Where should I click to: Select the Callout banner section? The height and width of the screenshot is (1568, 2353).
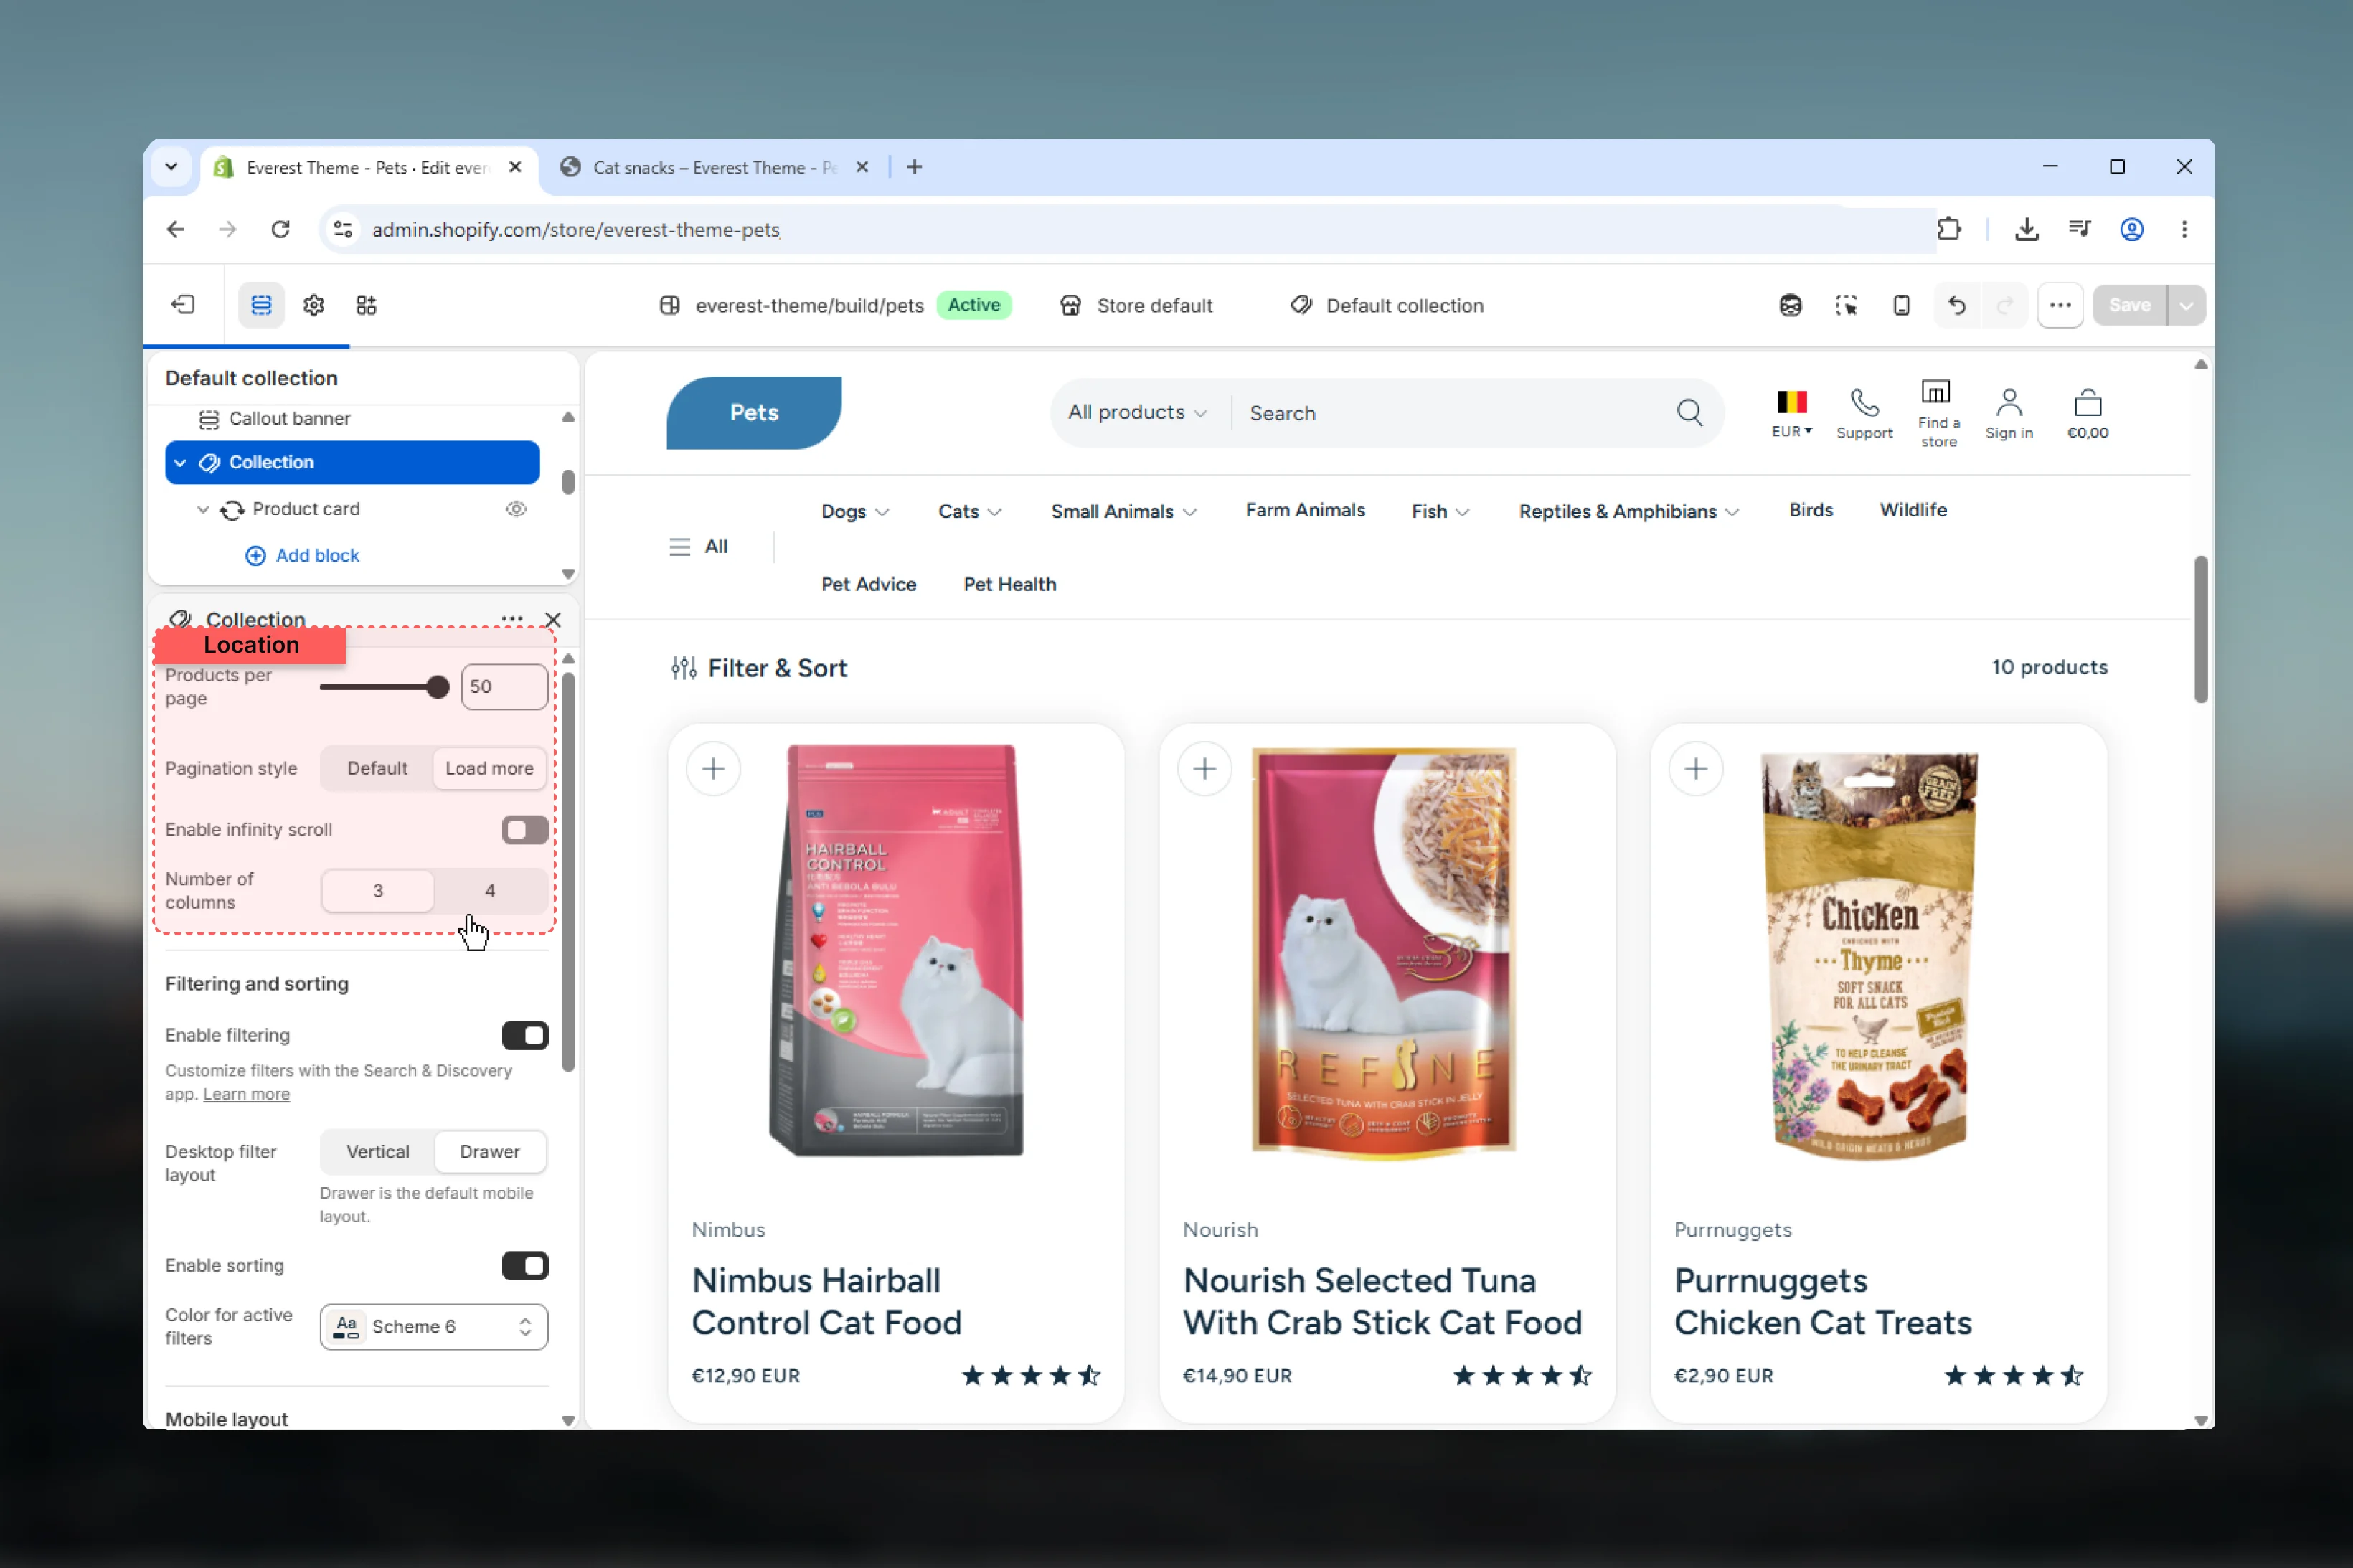[289, 418]
